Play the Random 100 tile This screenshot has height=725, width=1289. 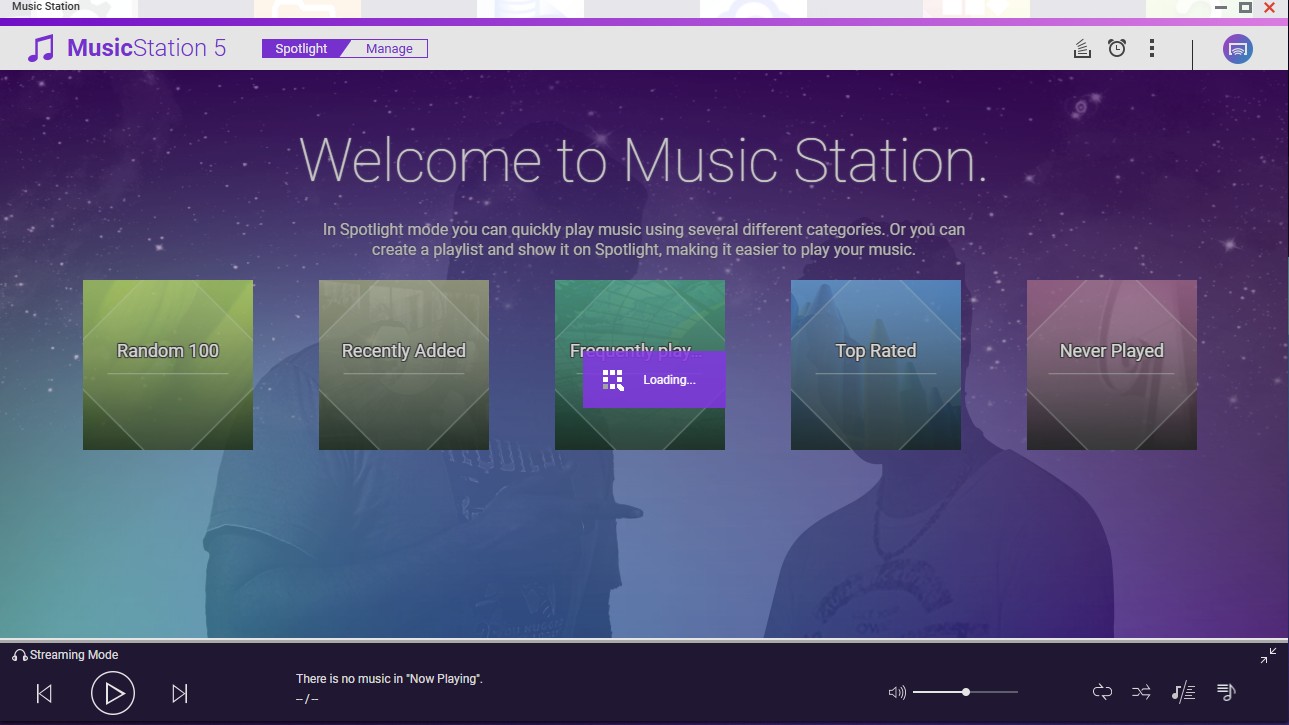pos(168,365)
